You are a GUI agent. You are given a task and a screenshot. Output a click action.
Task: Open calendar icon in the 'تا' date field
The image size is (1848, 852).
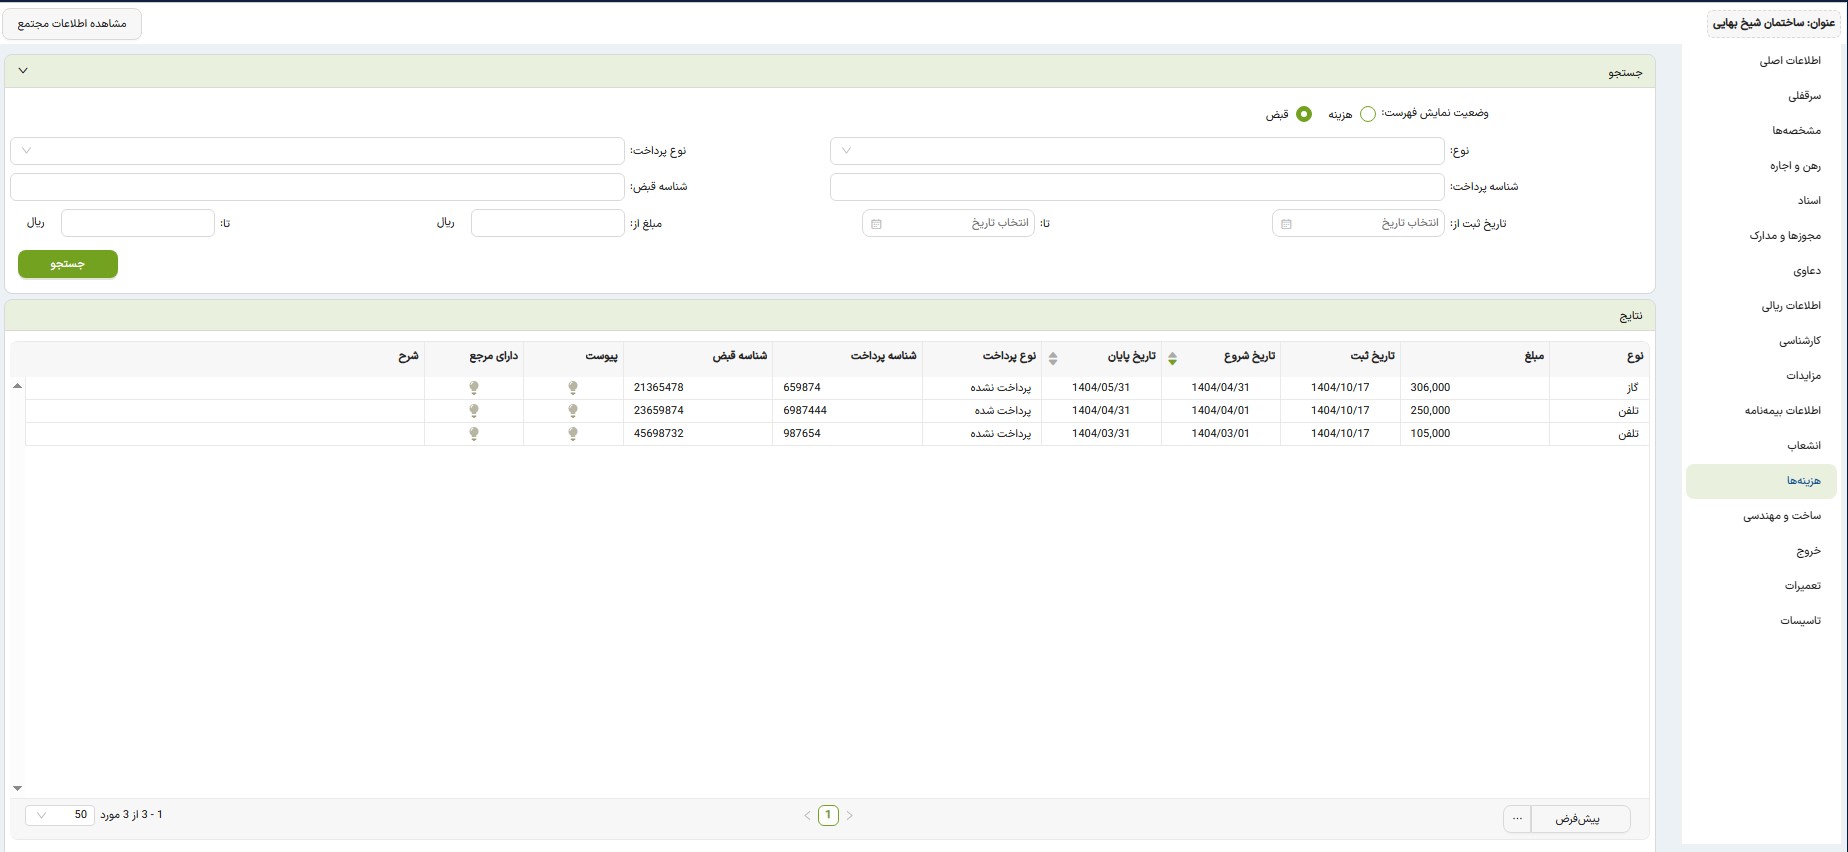(x=876, y=224)
